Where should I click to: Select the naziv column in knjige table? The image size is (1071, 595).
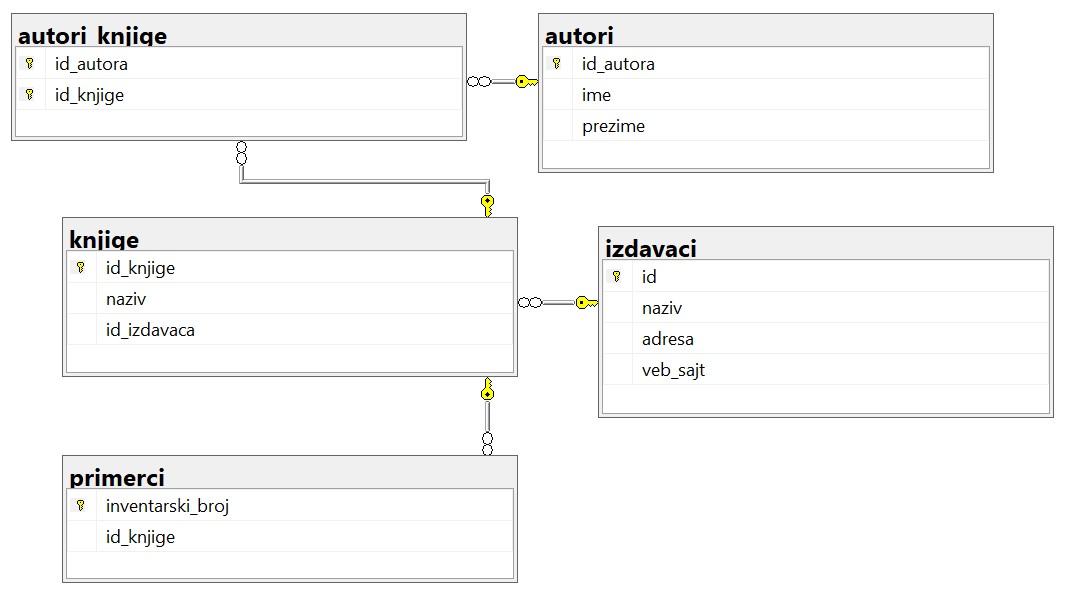126,299
